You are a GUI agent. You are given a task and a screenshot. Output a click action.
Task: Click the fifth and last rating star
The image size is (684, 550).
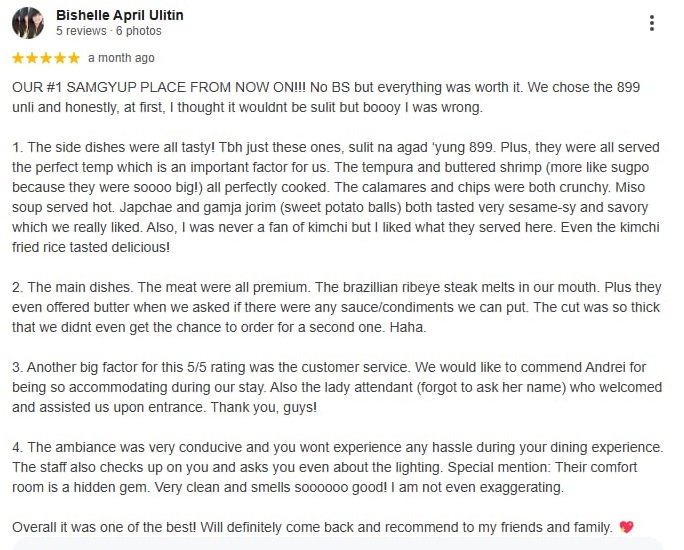coord(74,58)
